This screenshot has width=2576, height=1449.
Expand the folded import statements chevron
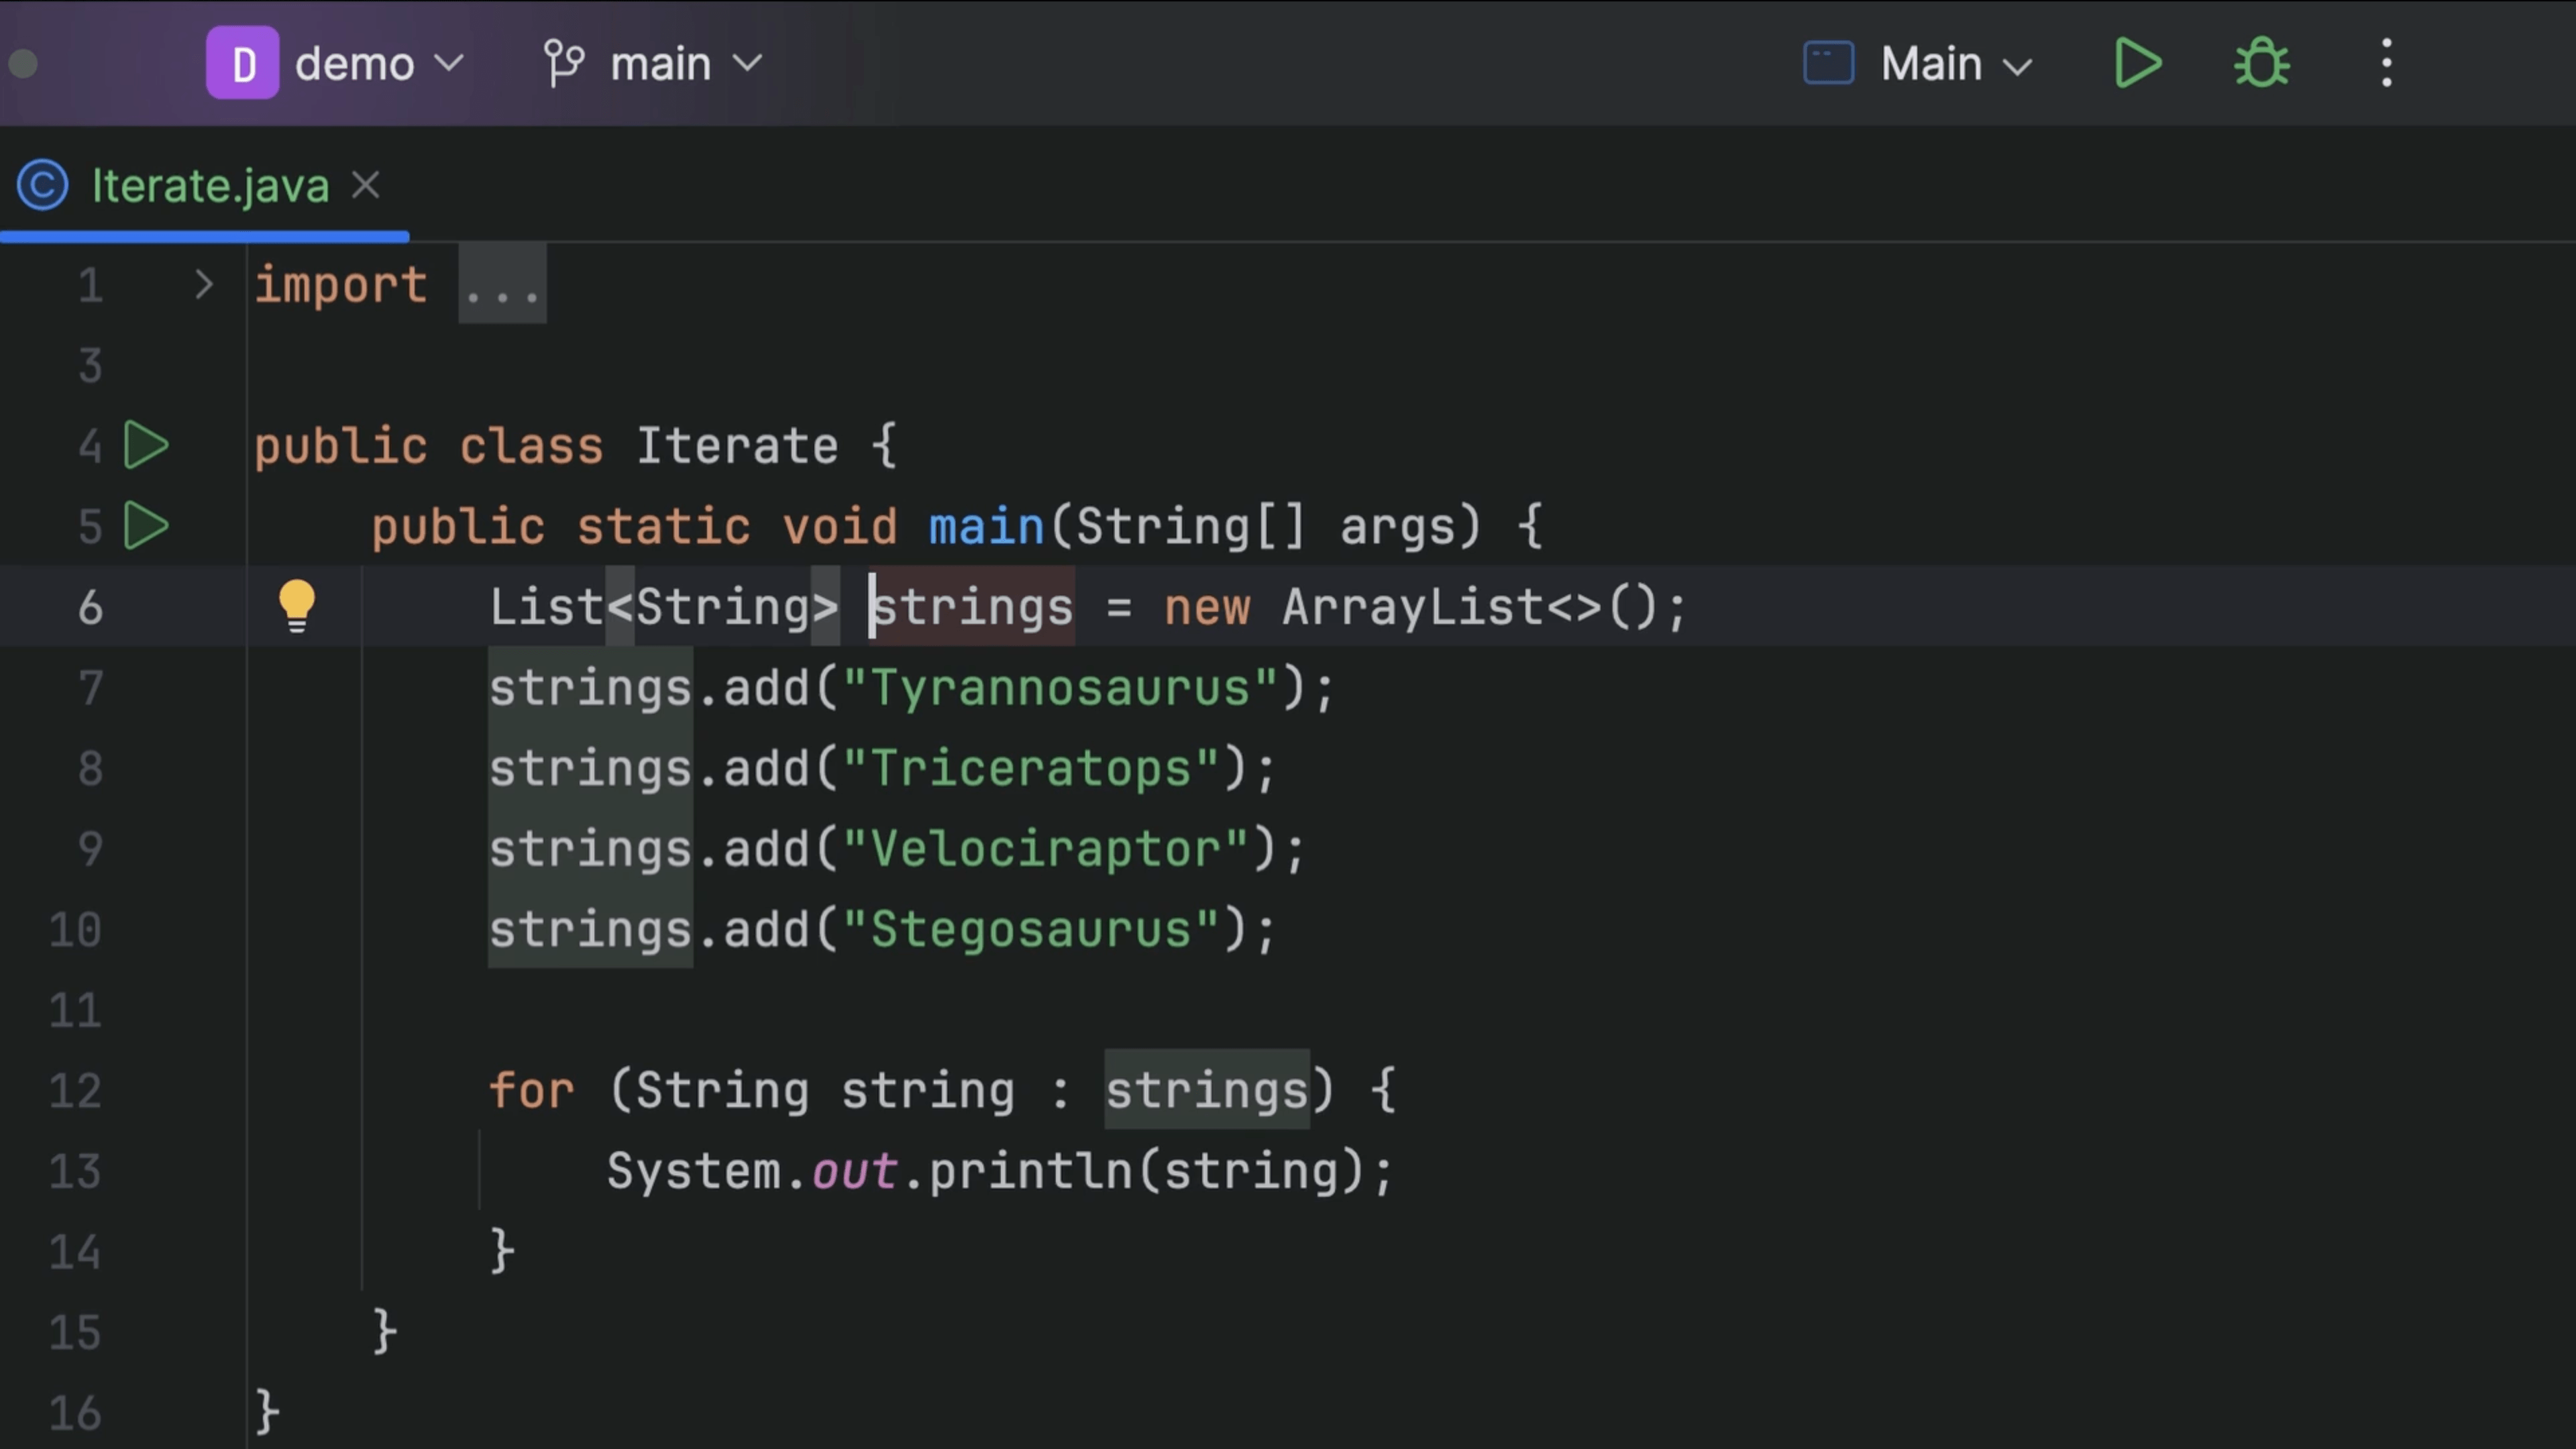coord(204,285)
